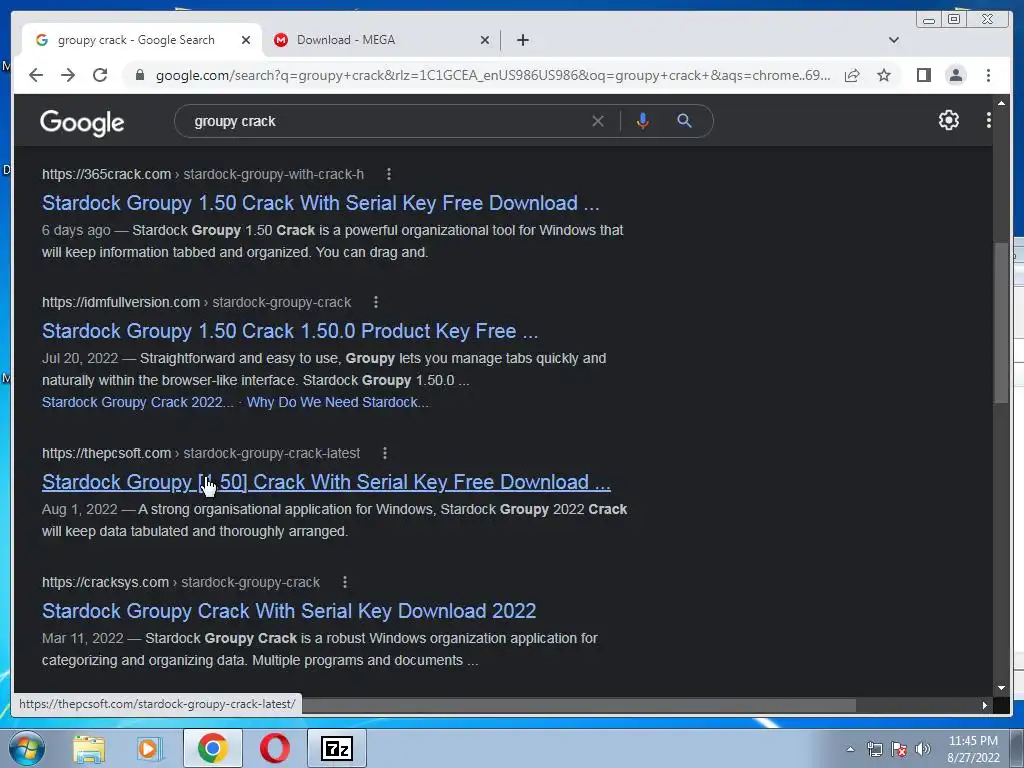This screenshot has width=1024, height=768.
Task: Open Google settings gear
Action: [948, 120]
